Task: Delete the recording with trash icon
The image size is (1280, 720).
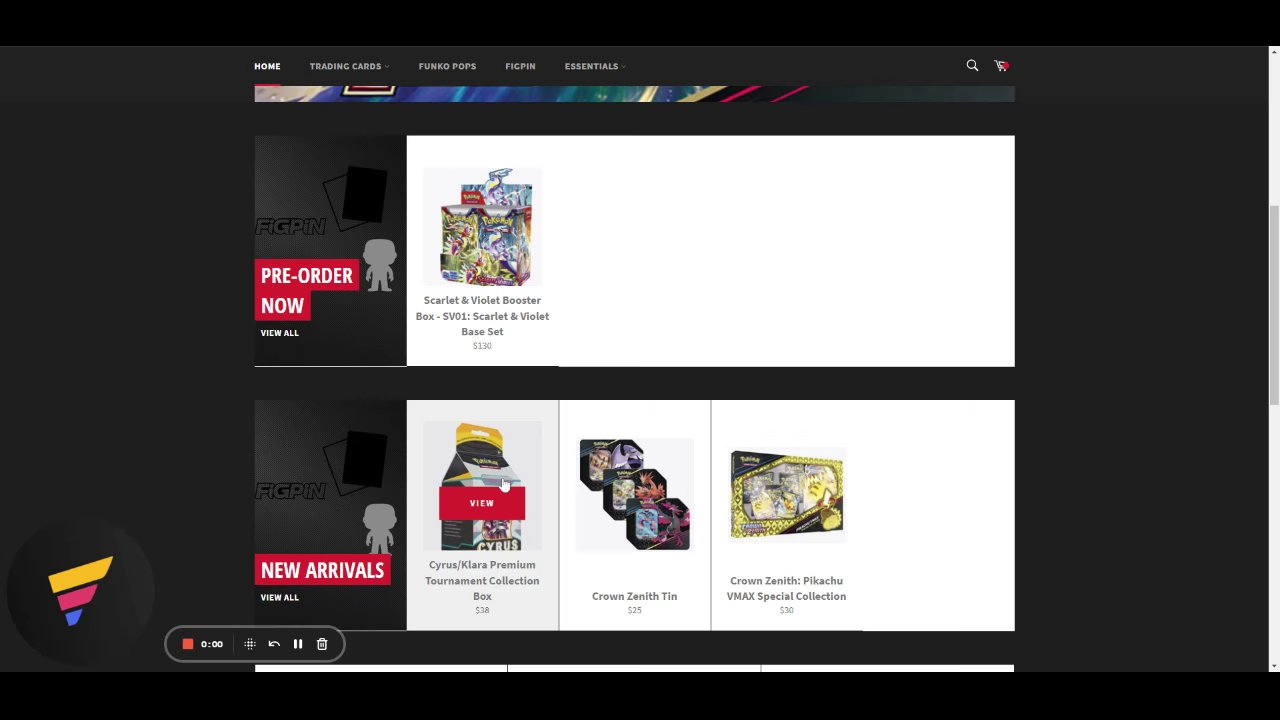Action: click(x=322, y=644)
